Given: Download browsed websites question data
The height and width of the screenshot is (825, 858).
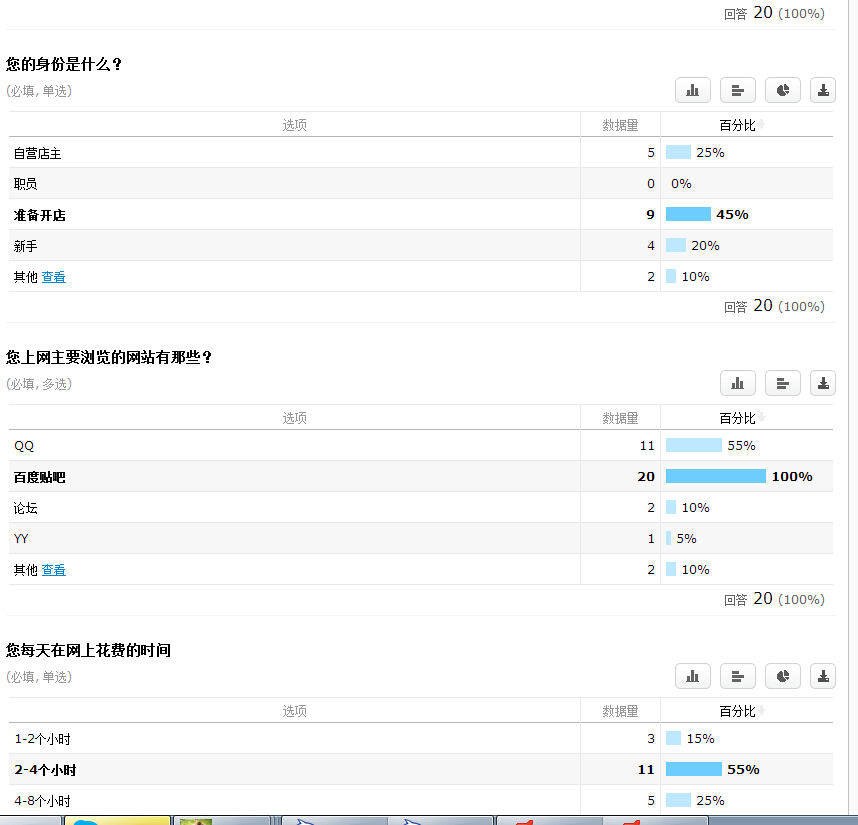Looking at the screenshot, I should [x=822, y=383].
